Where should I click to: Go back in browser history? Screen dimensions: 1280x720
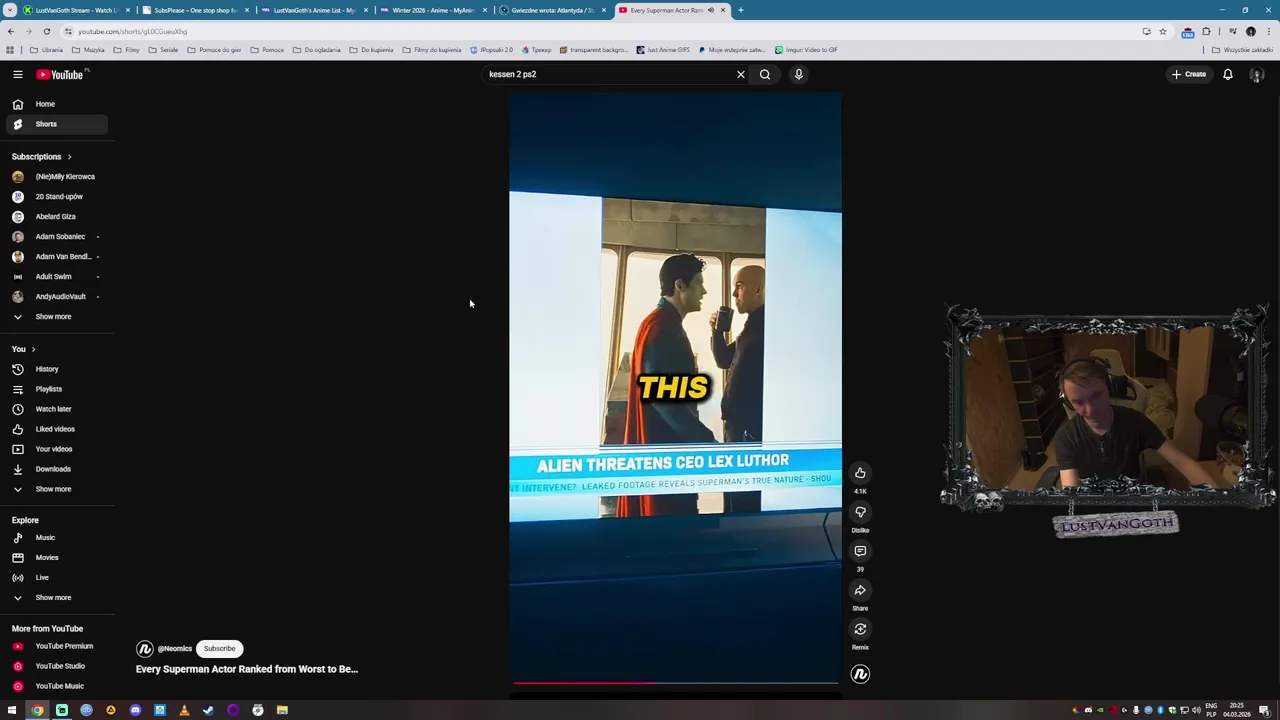[10, 31]
